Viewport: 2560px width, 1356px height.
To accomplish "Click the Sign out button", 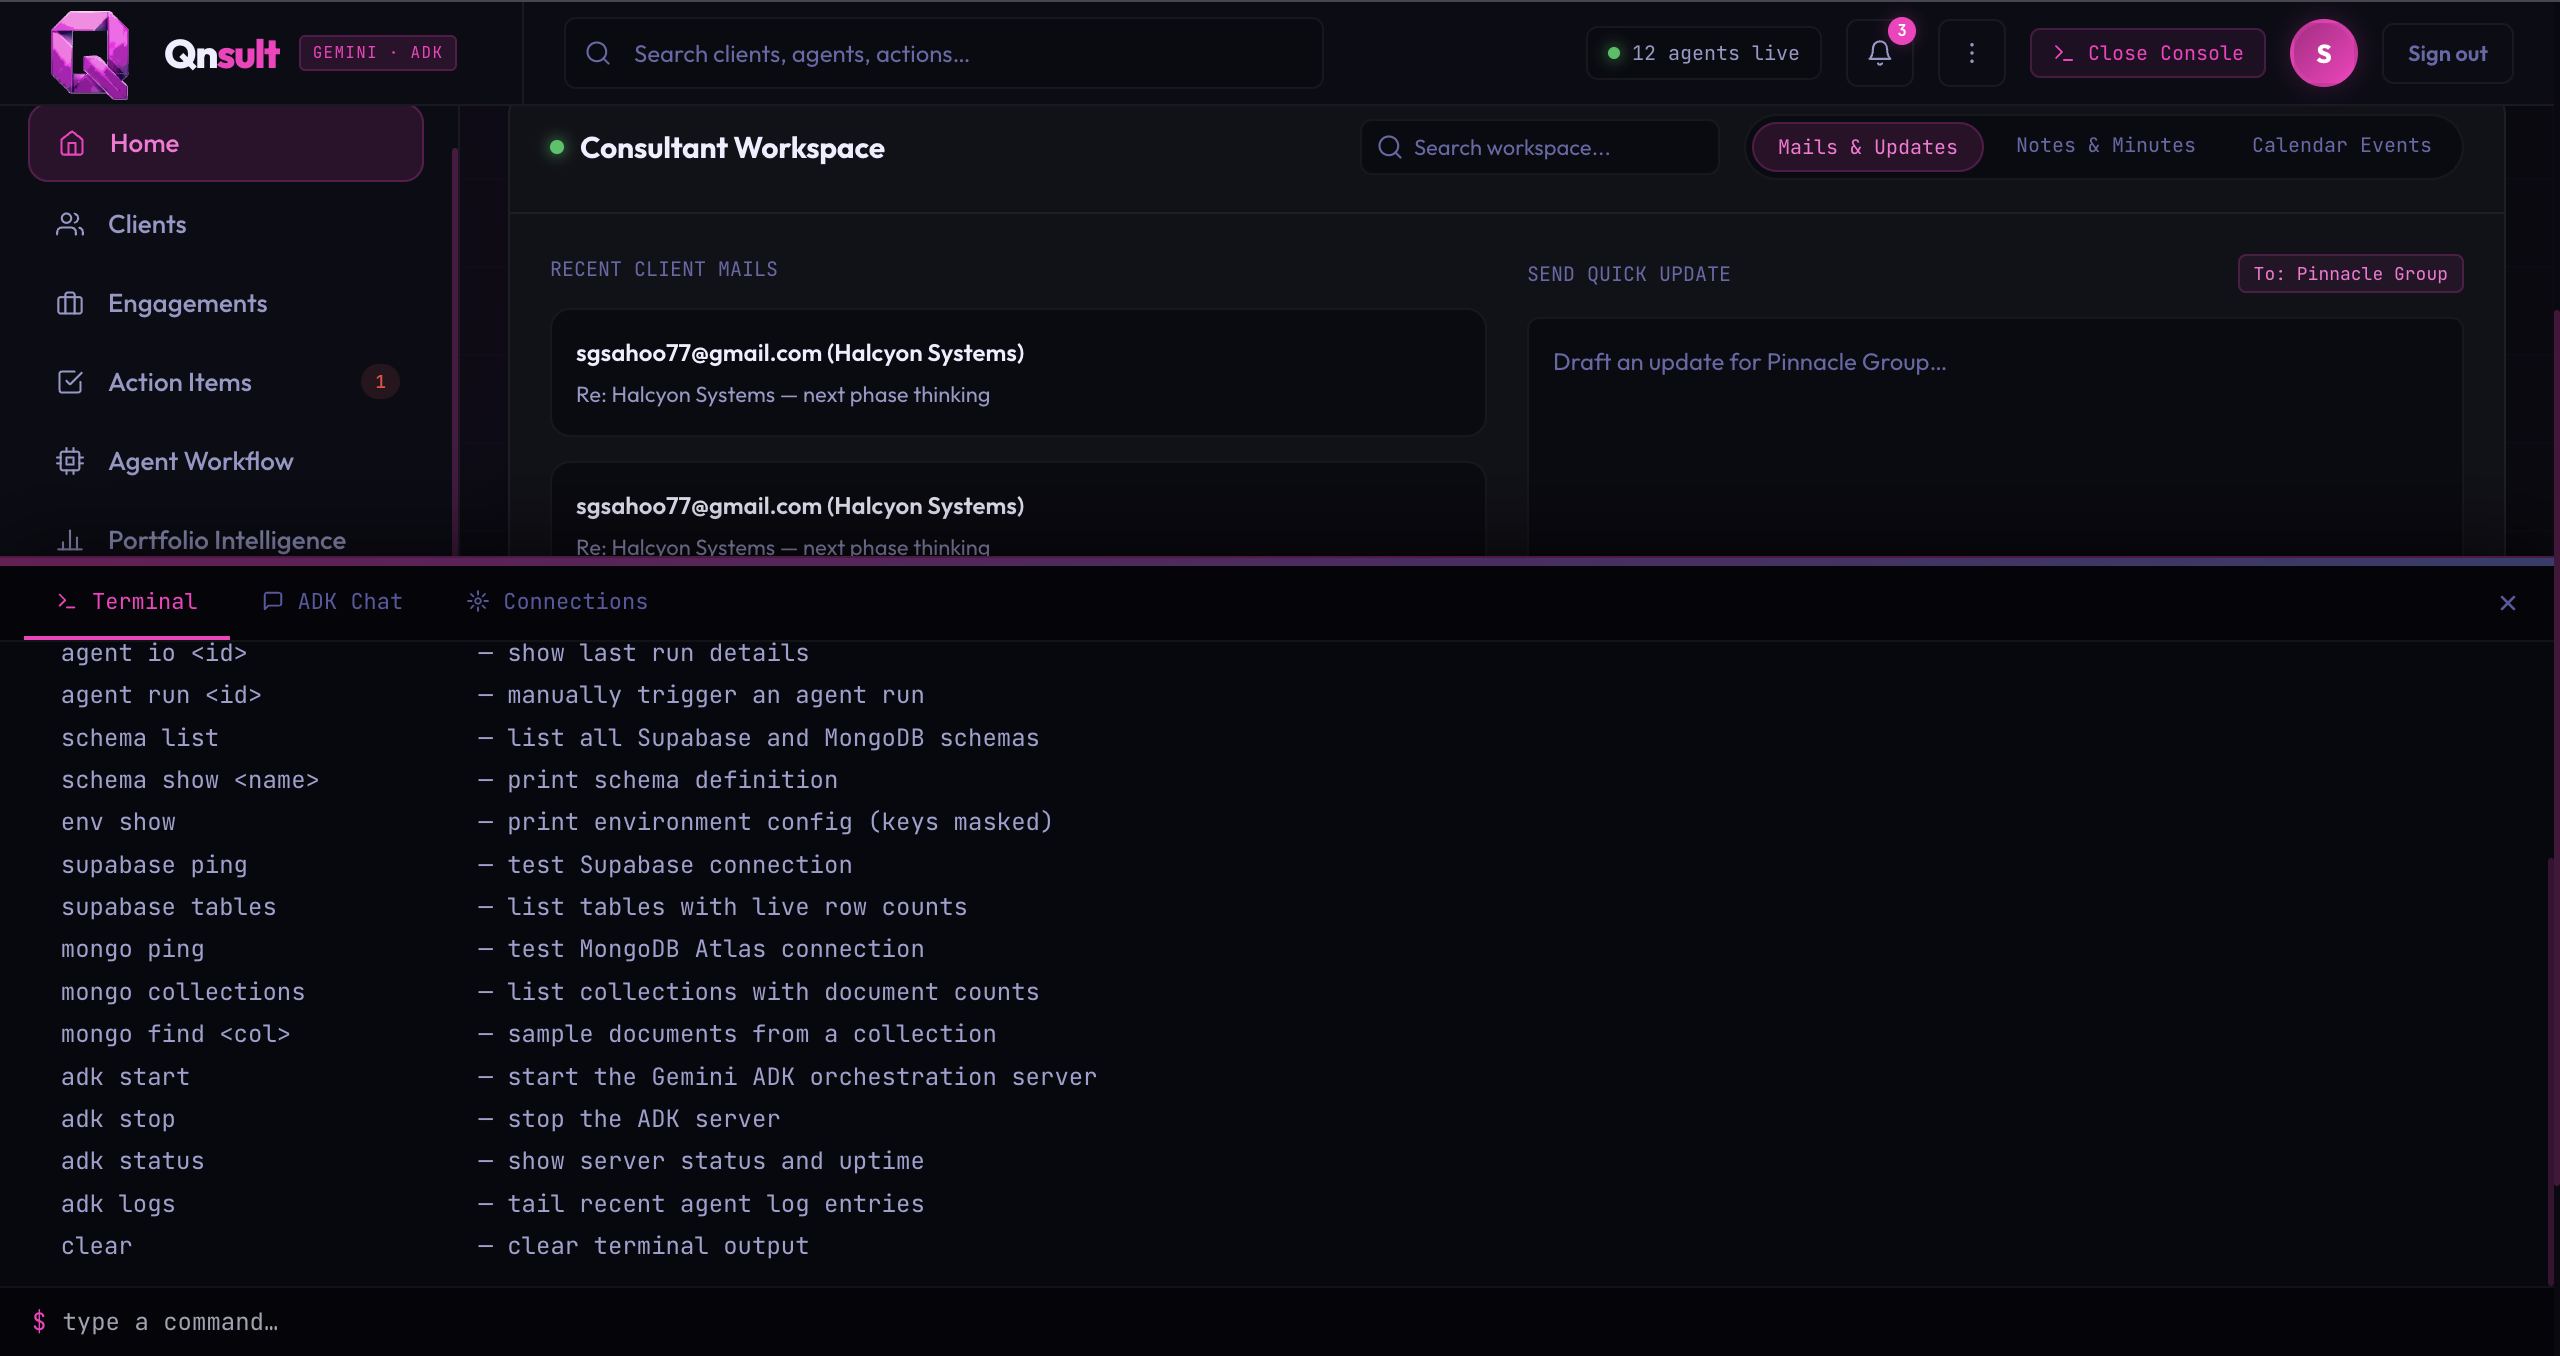I will 2447,54.
